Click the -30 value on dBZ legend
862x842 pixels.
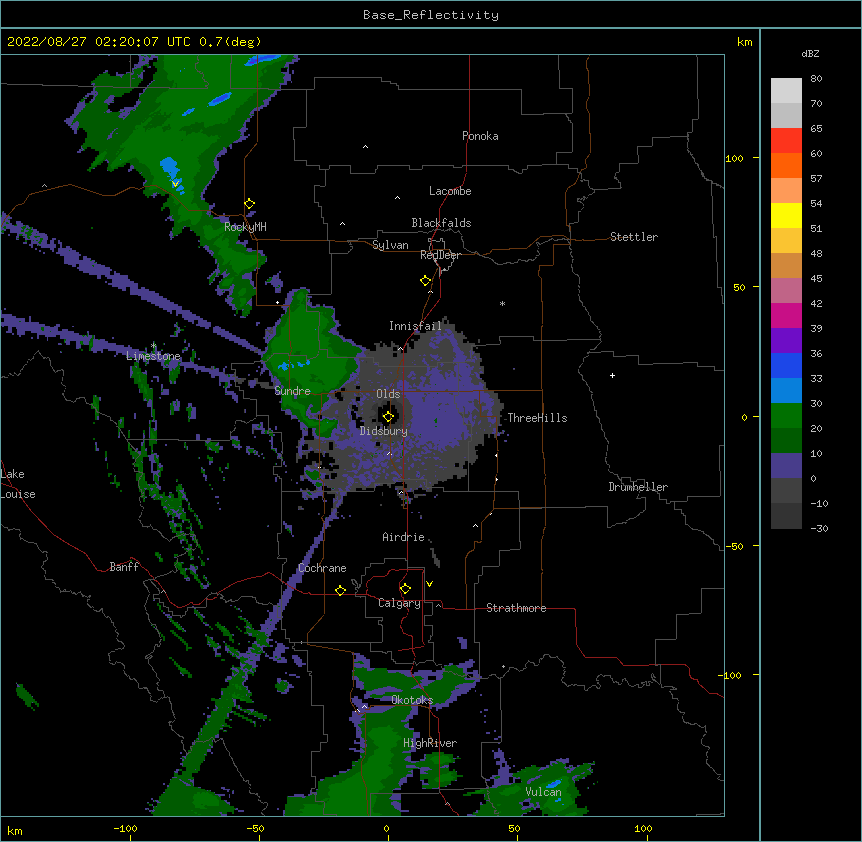tap(819, 528)
